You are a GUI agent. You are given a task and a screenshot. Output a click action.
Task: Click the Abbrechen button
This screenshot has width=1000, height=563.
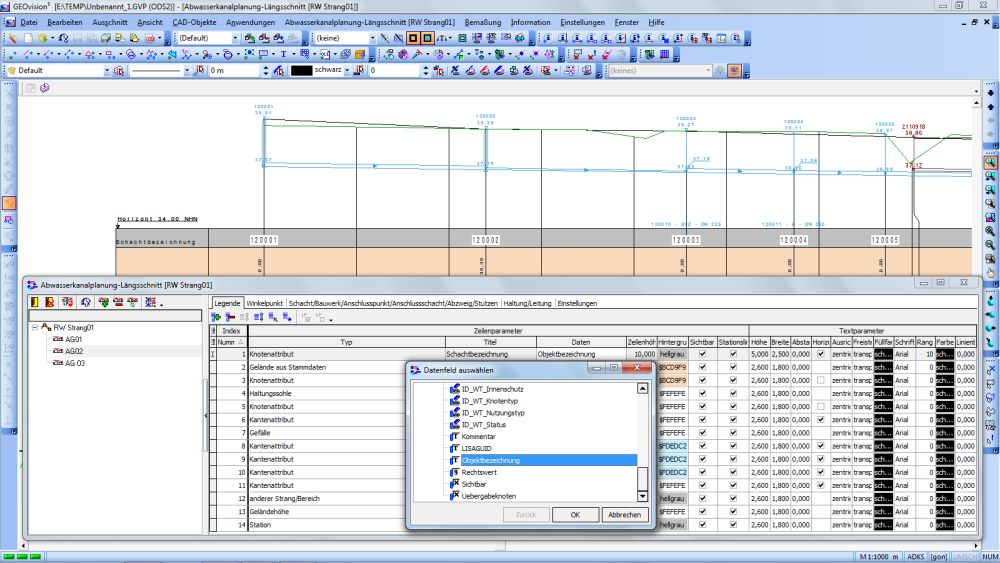(x=624, y=515)
